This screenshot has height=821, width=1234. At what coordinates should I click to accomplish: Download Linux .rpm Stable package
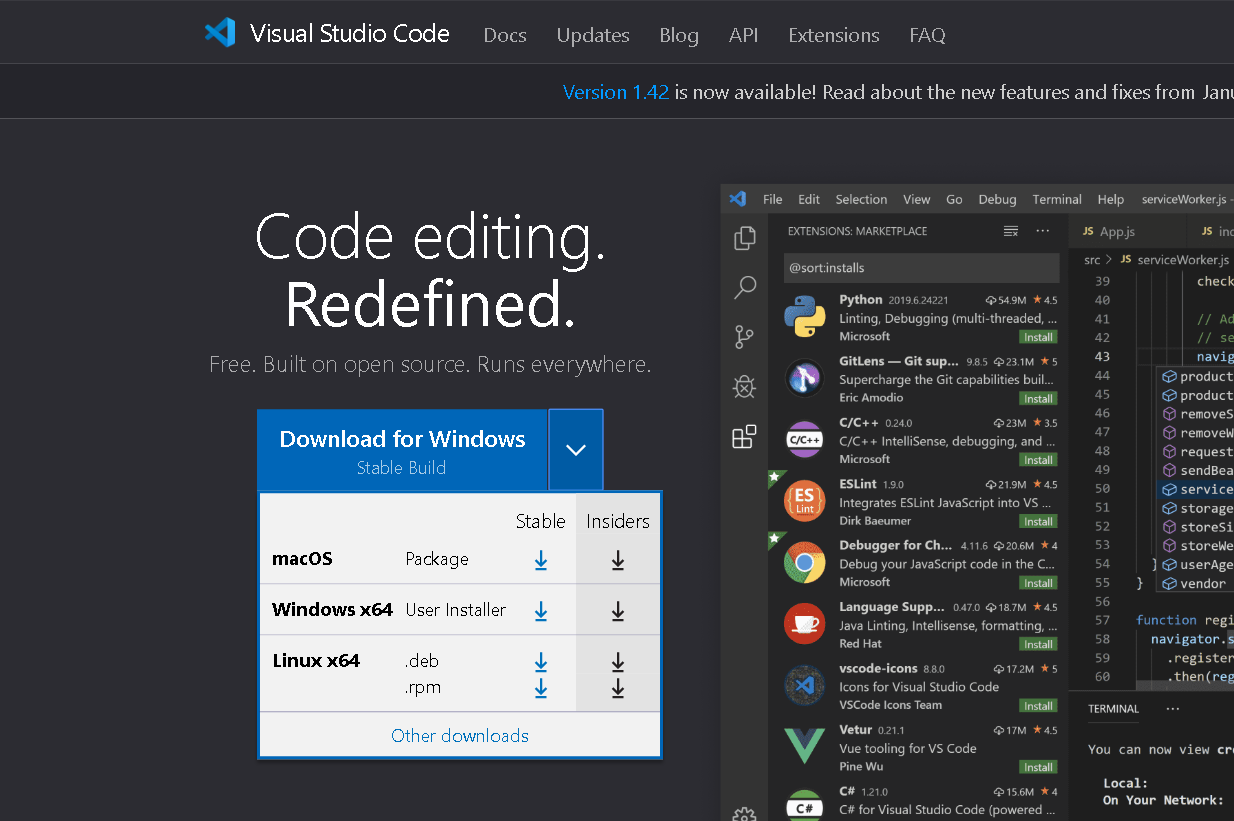point(541,687)
